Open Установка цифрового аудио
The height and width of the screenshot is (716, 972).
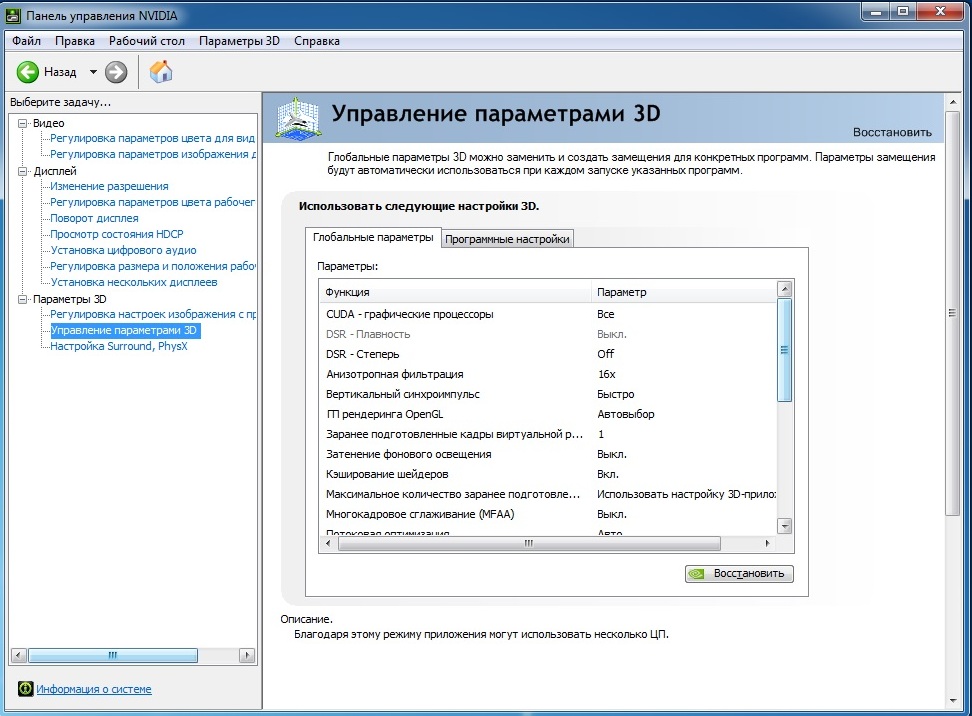123,250
